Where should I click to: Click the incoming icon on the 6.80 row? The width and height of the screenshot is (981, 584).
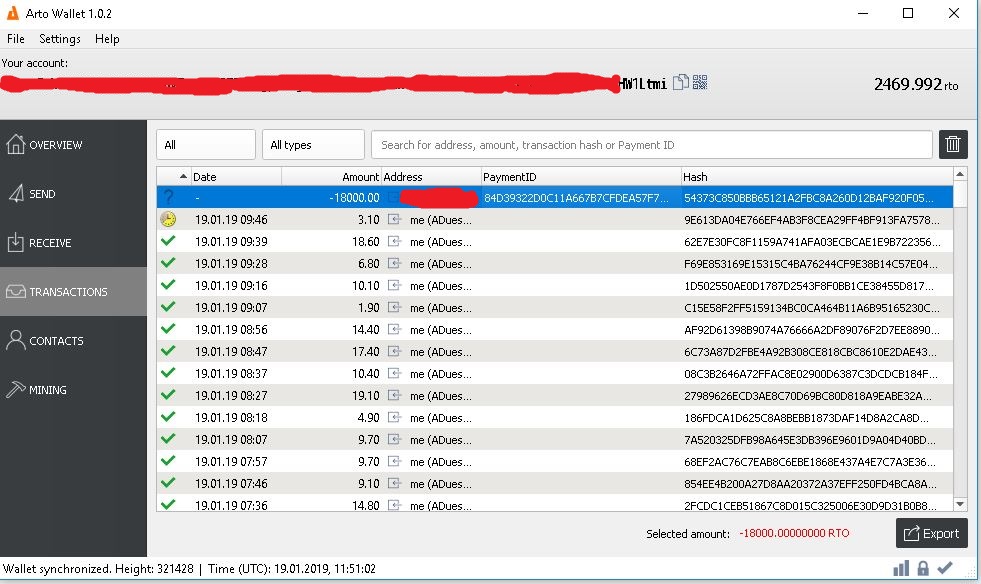[394, 263]
